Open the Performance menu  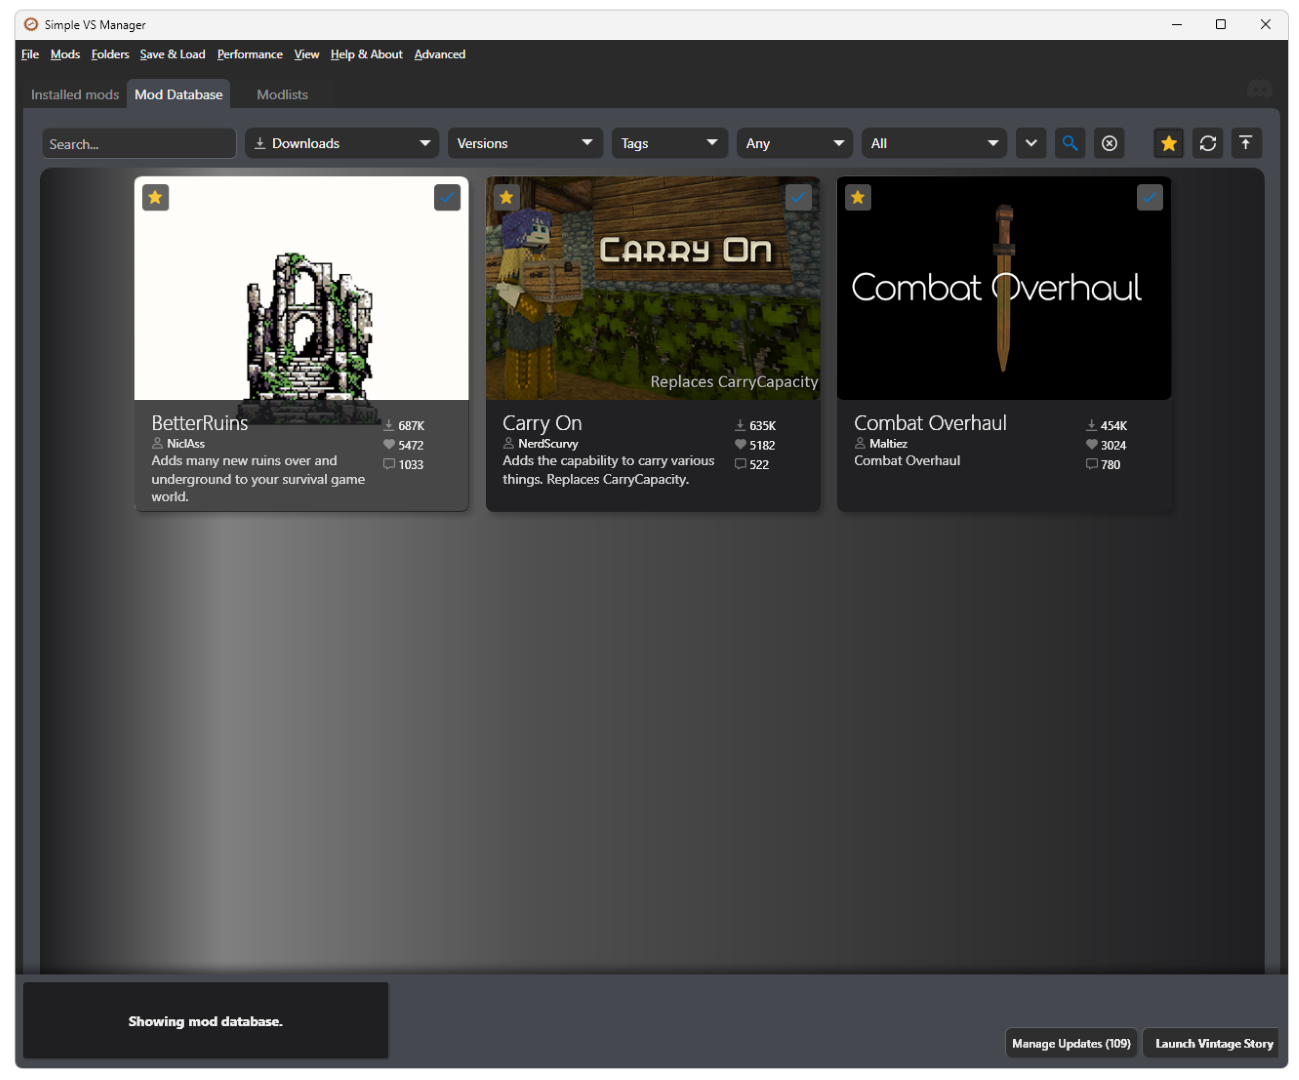click(249, 54)
